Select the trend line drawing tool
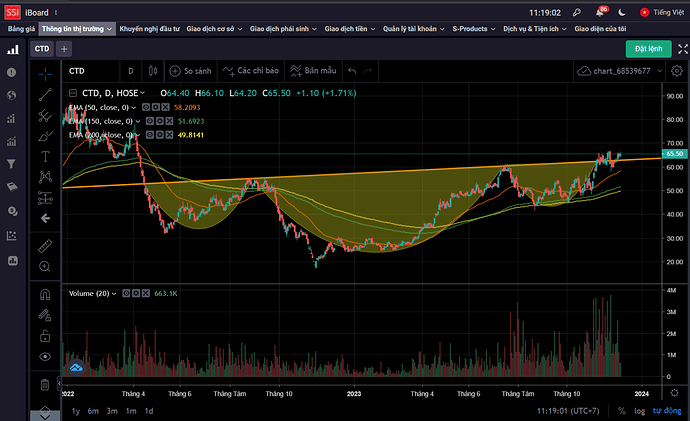 45,95
